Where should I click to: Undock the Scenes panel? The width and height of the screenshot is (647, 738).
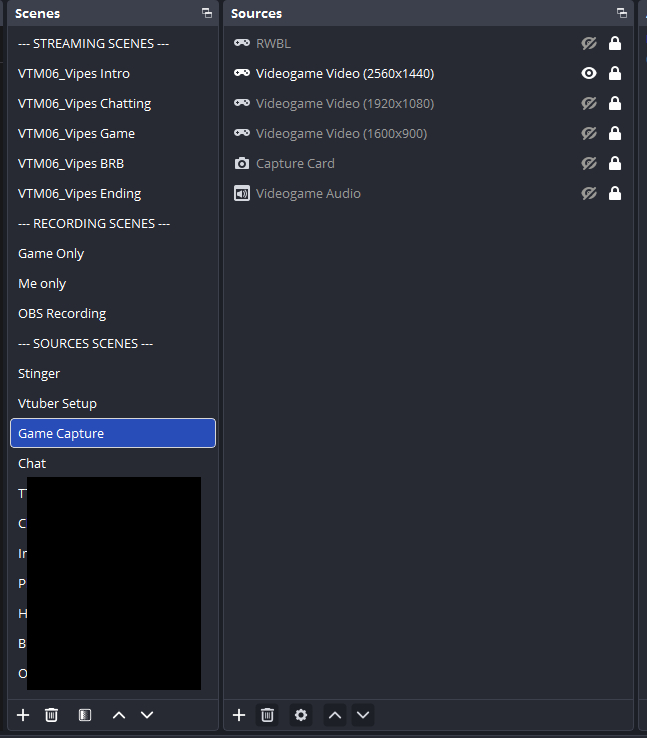click(x=206, y=14)
